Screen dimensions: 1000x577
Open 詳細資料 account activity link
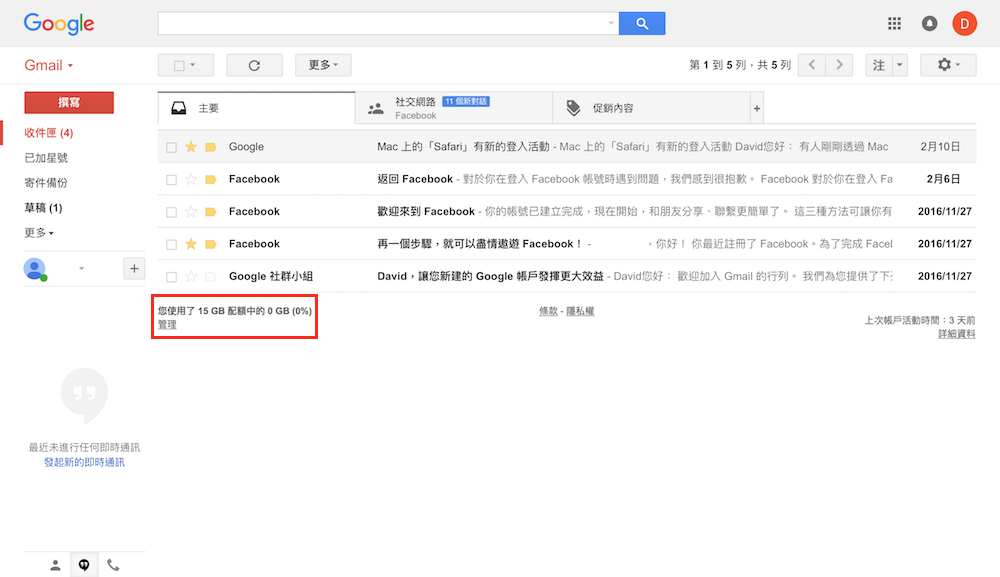click(956, 333)
